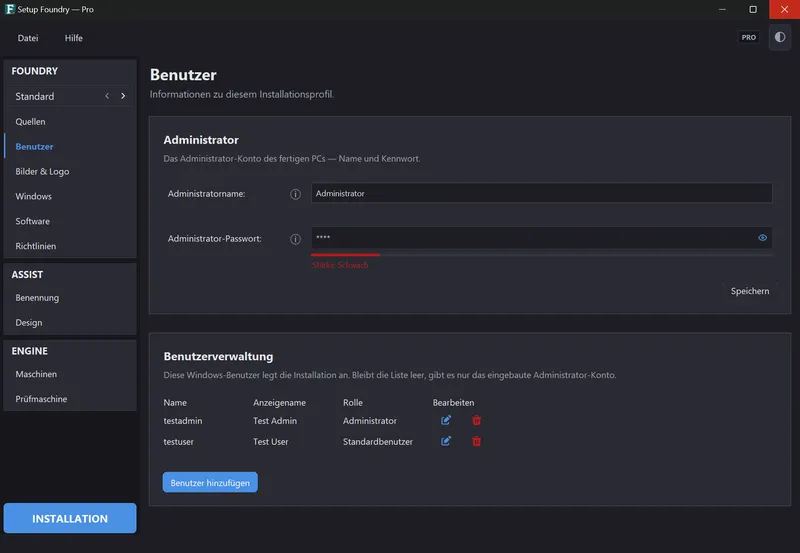Click the 'Standardbenutzer' role cell
Viewport: 800px width, 553px height.
[x=378, y=442]
